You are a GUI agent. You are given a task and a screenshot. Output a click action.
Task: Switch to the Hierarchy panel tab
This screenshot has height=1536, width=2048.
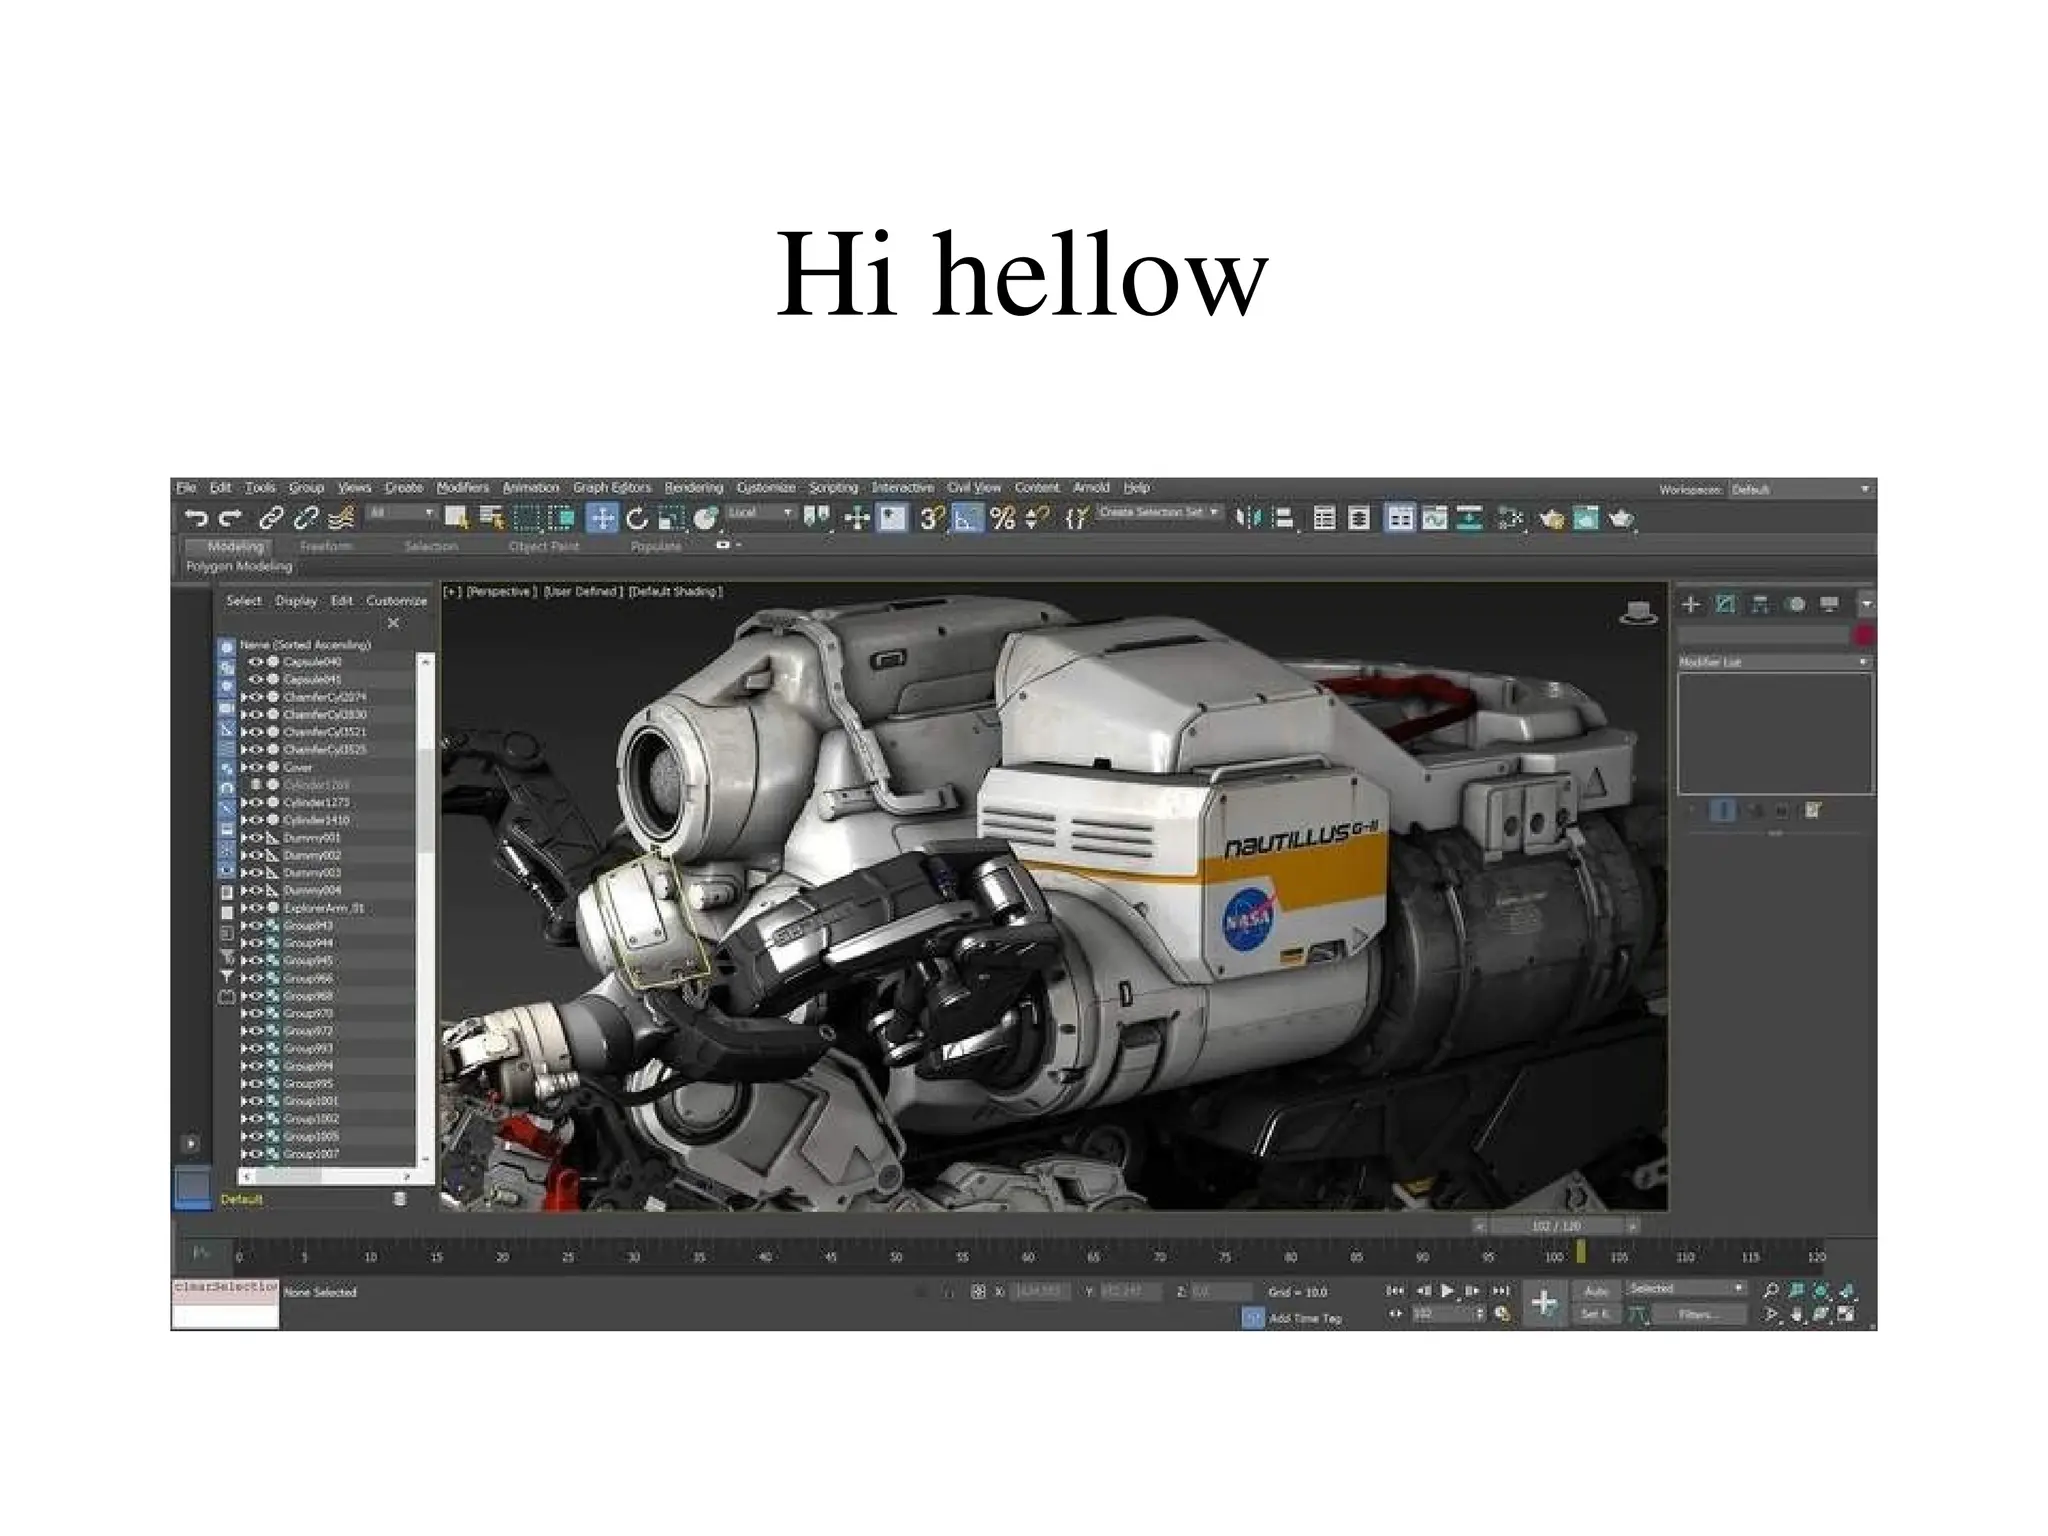pos(1760,604)
